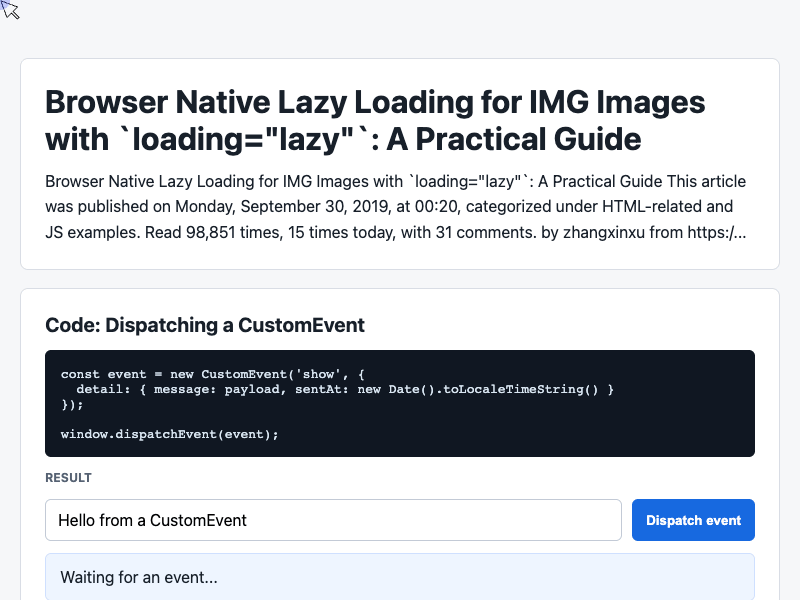Viewport: 800px width, 600px height.
Task: Click the 'Code: Dispatching a CustomEvent' heading
Action: click(x=205, y=325)
